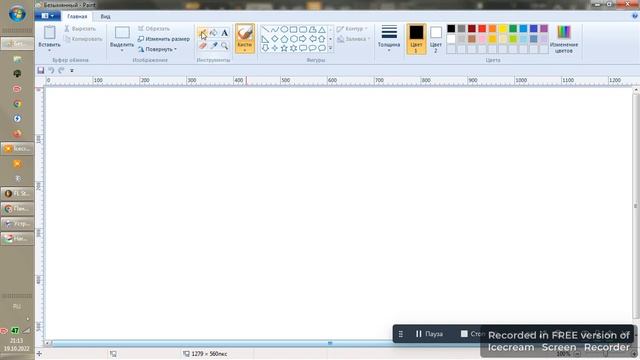The width and height of the screenshot is (640, 360).
Task: Click the RU language indicator in taskbar
Action: pyautogui.click(x=17, y=307)
